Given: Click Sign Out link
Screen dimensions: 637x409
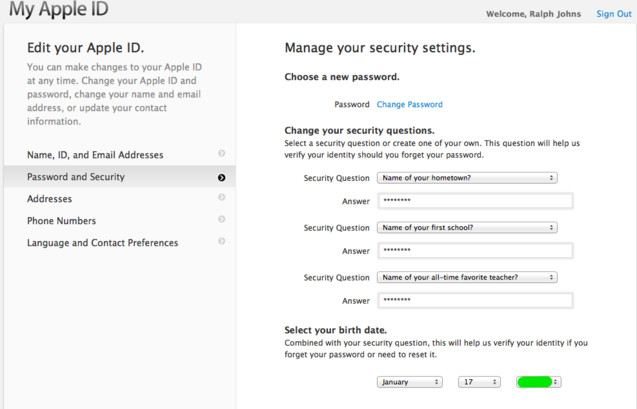Looking at the screenshot, I should 613,14.
